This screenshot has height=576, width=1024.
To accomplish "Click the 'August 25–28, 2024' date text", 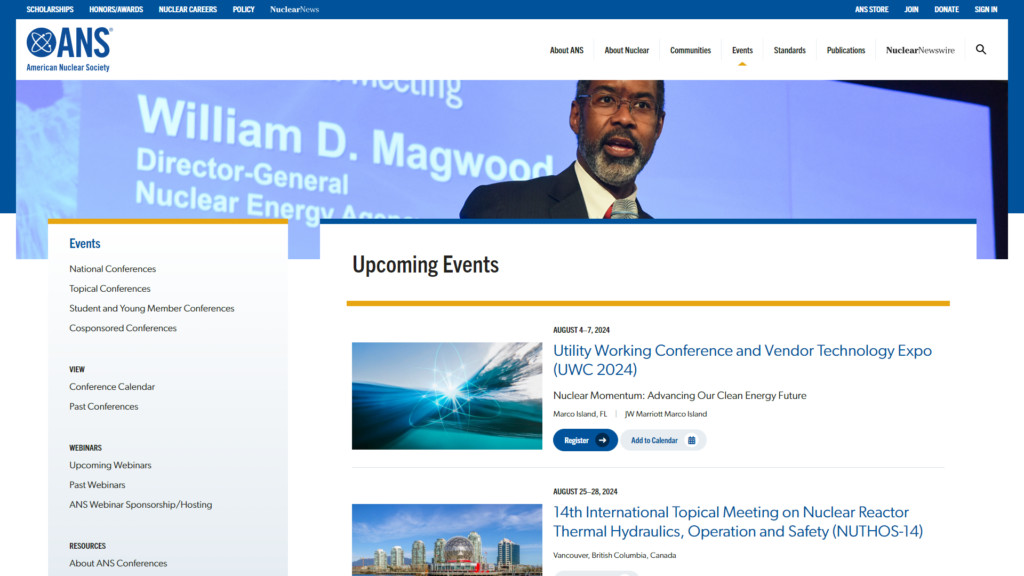I will click(x=585, y=492).
